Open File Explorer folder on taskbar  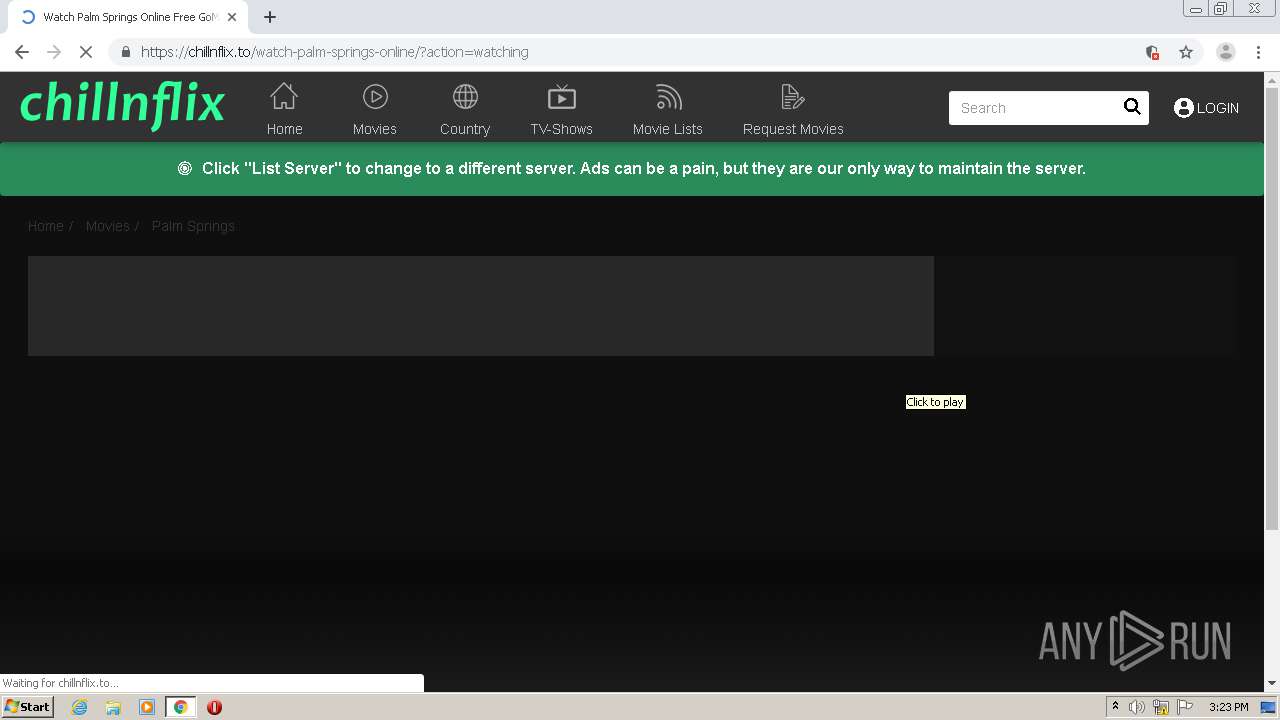pyautogui.click(x=113, y=707)
